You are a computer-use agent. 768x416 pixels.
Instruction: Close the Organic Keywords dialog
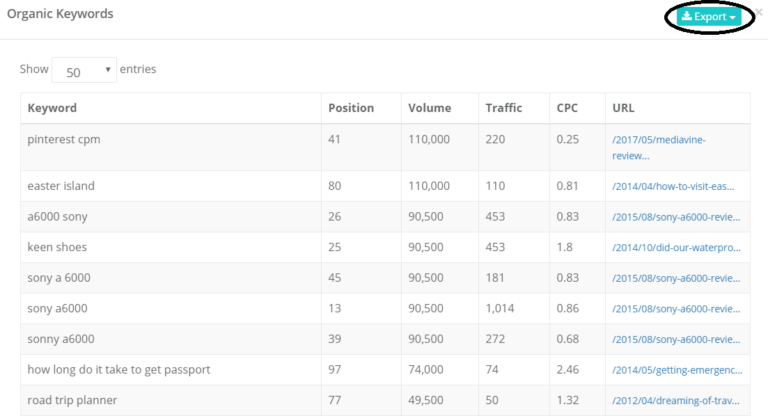click(759, 12)
